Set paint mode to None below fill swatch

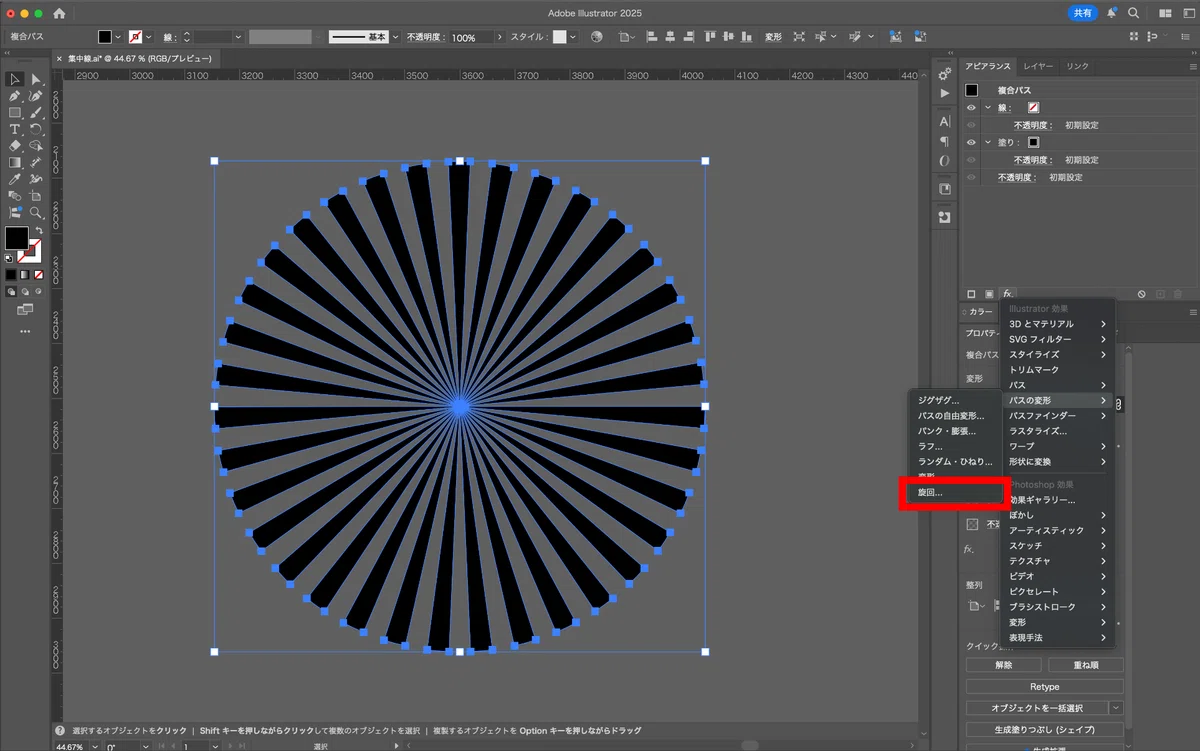coord(38,274)
